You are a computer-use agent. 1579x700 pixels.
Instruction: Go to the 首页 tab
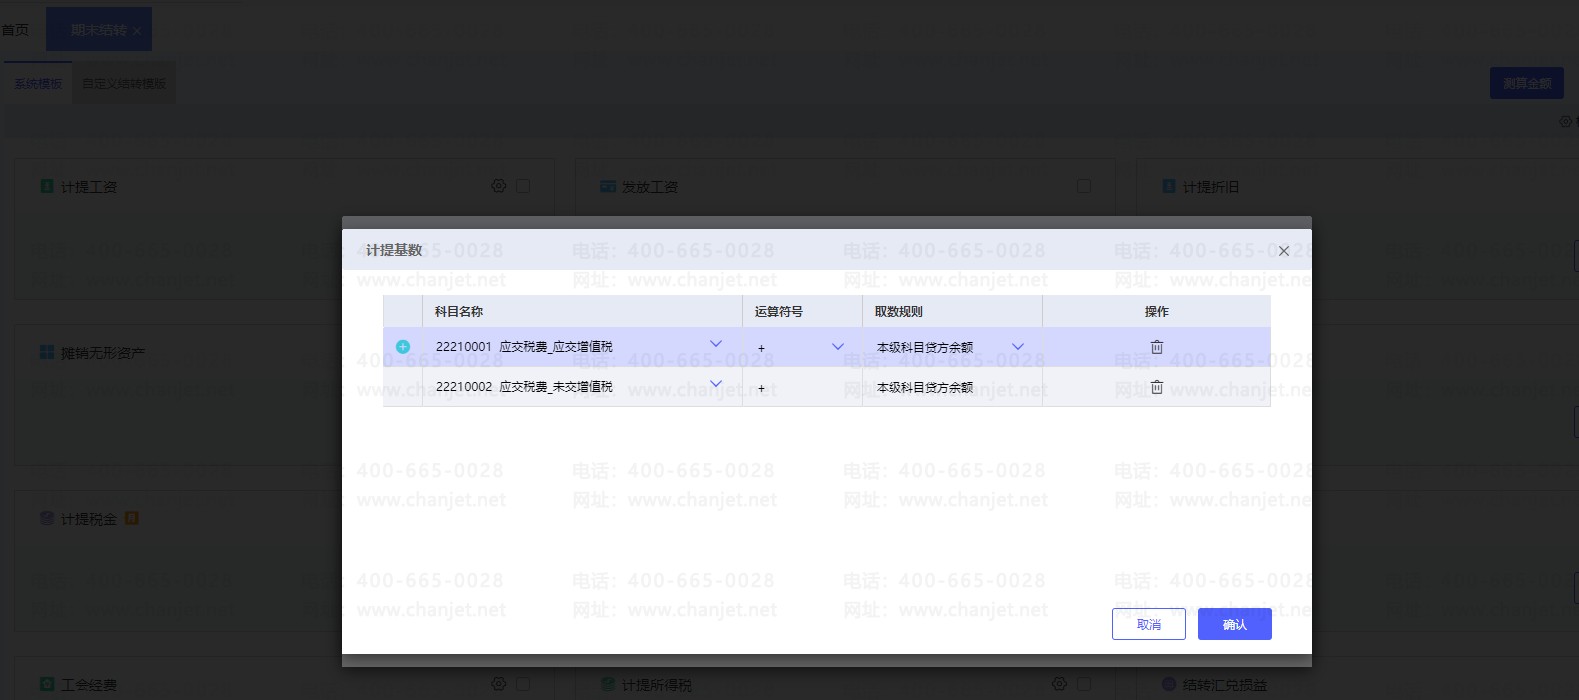(15, 30)
